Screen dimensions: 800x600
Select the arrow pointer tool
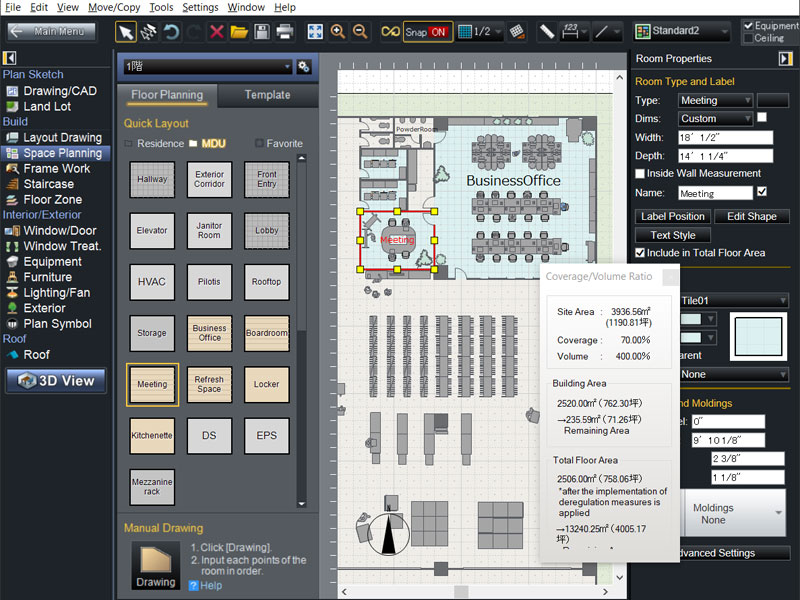click(126, 32)
